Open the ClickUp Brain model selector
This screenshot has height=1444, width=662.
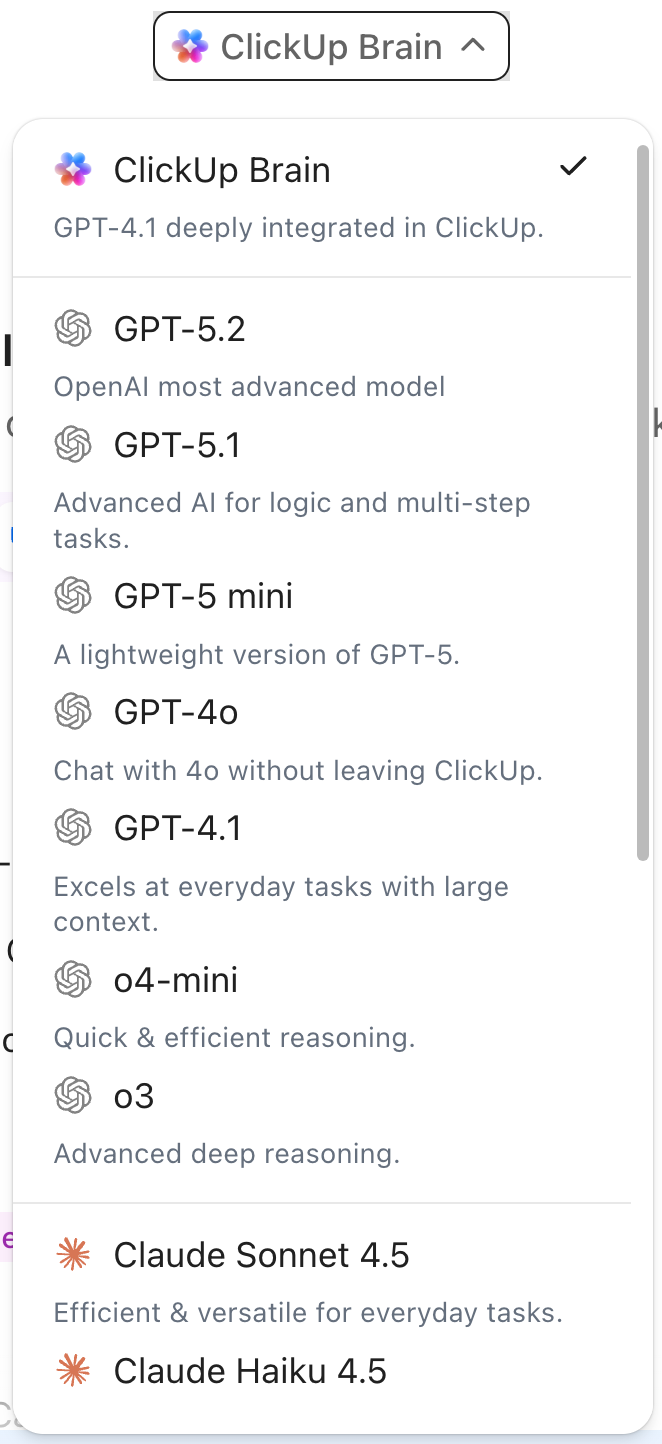coord(331,45)
